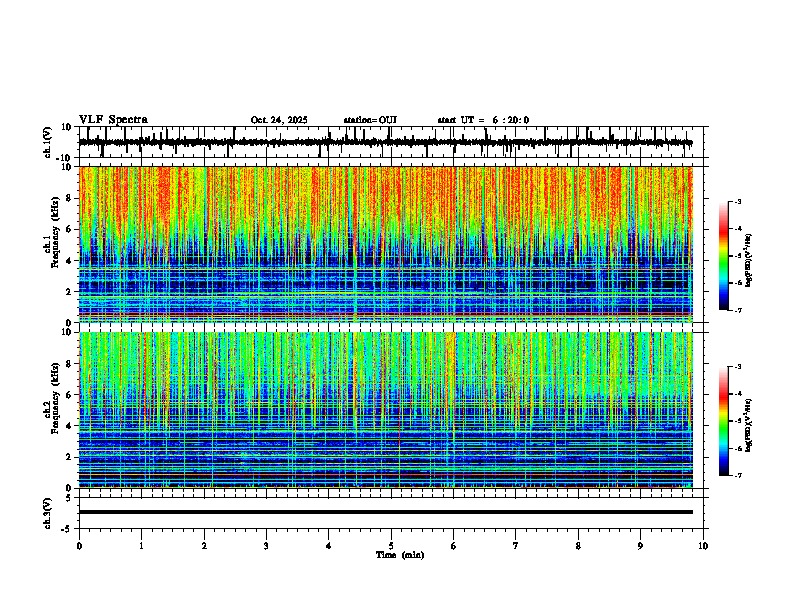Screen dimensions: 792x612
Task: Click time axis tick label "3"
Action: click(x=266, y=546)
